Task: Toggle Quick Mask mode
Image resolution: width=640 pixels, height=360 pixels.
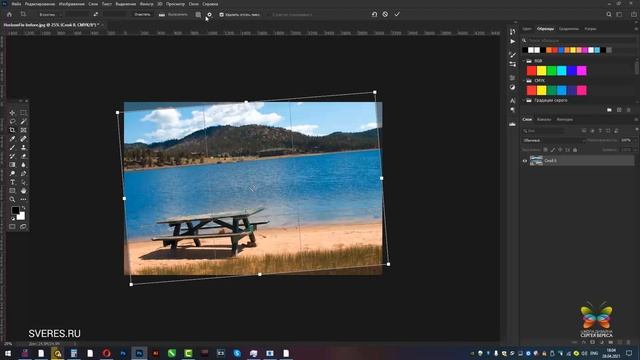Action: tap(12, 227)
